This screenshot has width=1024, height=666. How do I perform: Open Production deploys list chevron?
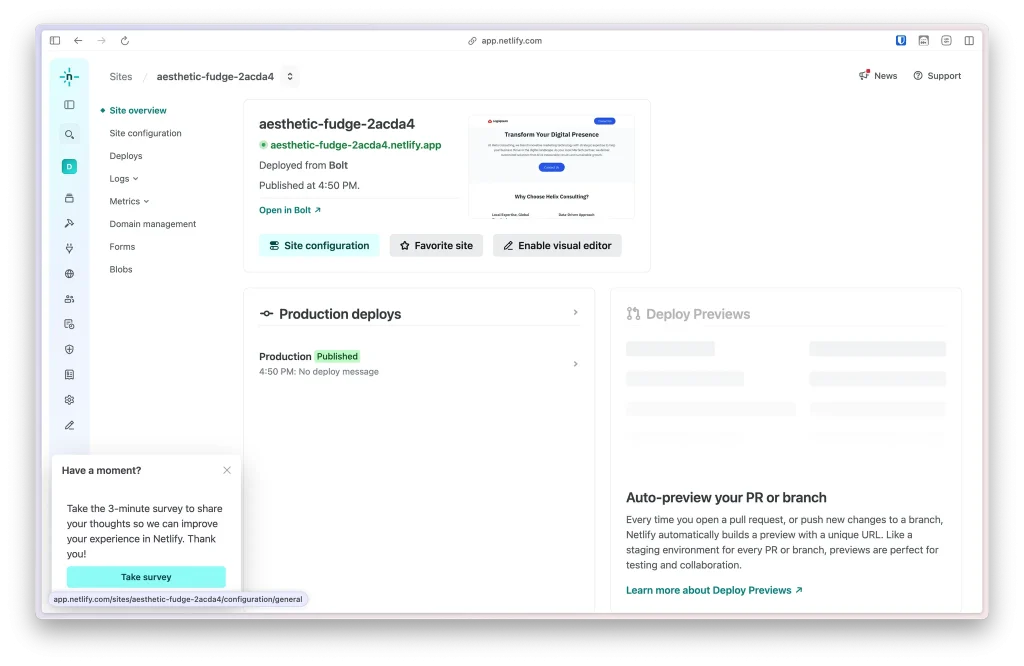tap(575, 313)
